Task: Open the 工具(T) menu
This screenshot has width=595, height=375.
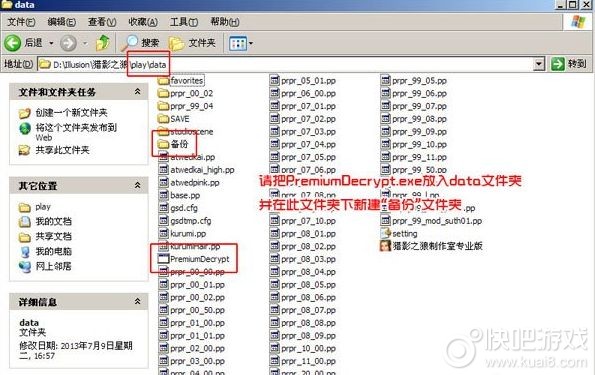Action: [x=184, y=22]
